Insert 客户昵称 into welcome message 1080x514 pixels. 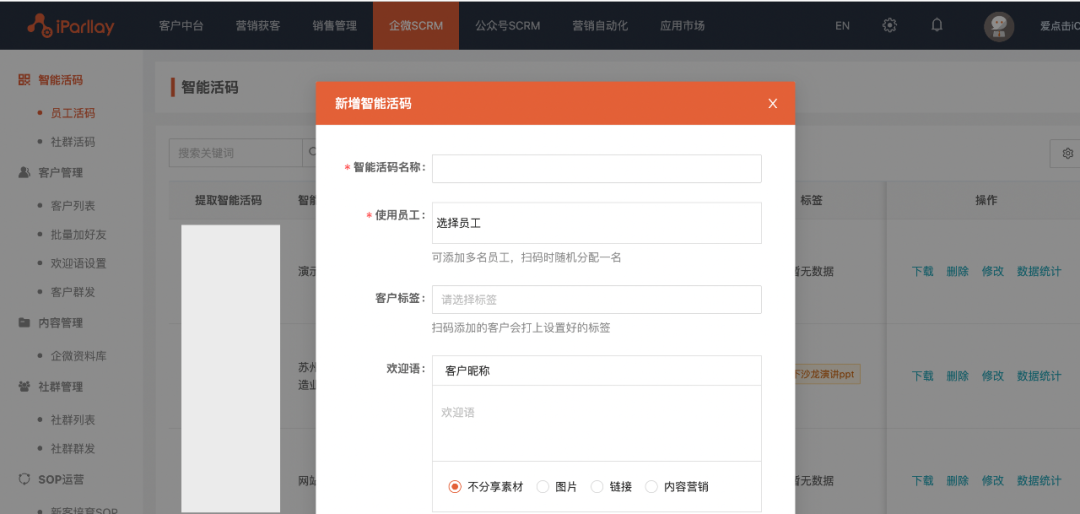[468, 371]
